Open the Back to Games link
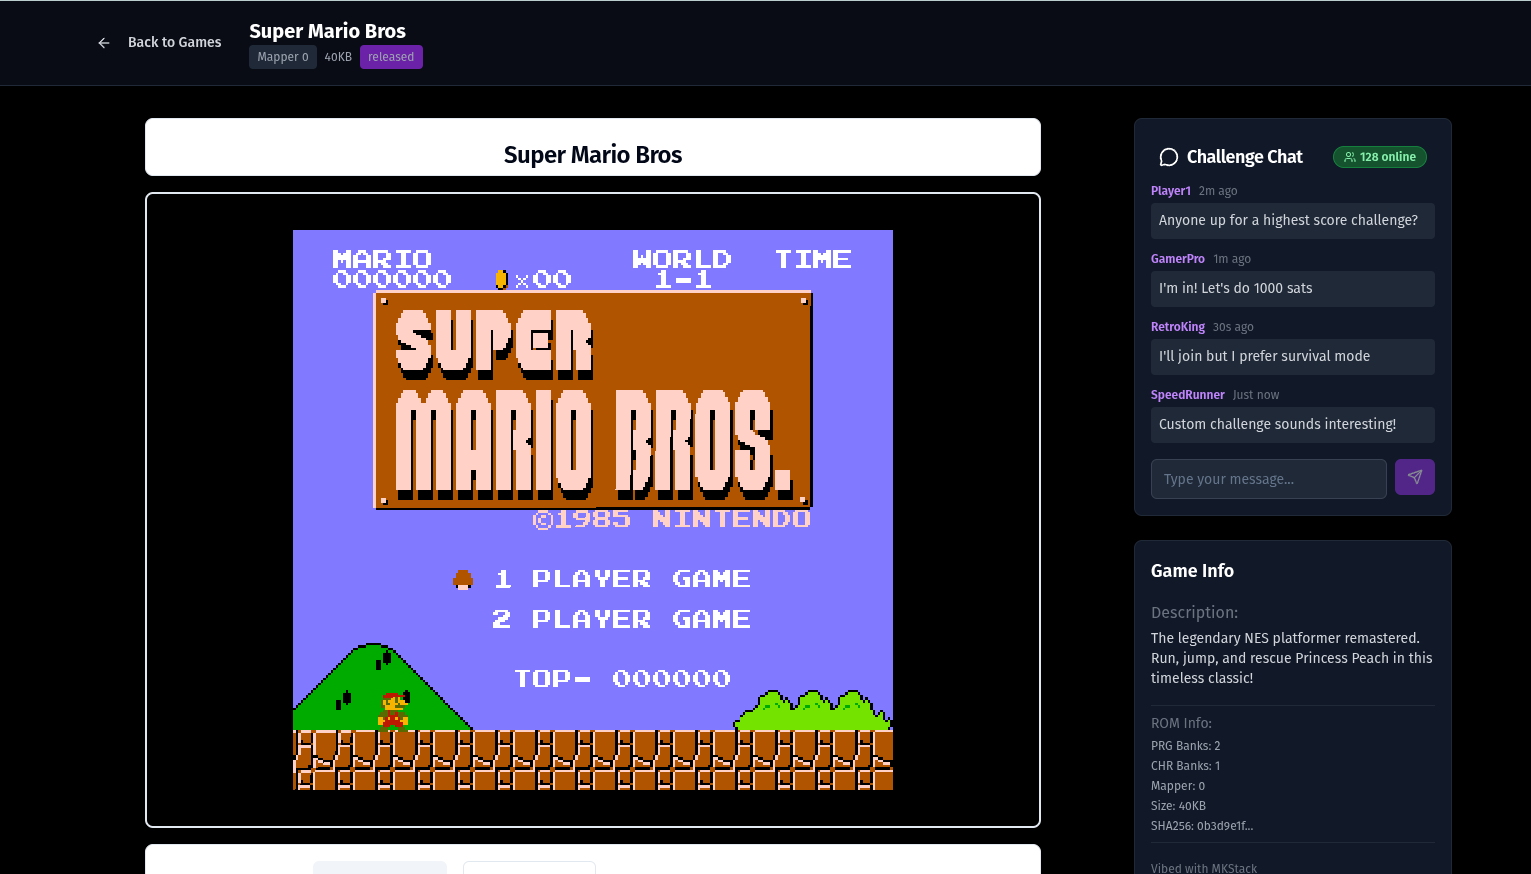Image resolution: width=1531 pixels, height=874 pixels. (174, 42)
